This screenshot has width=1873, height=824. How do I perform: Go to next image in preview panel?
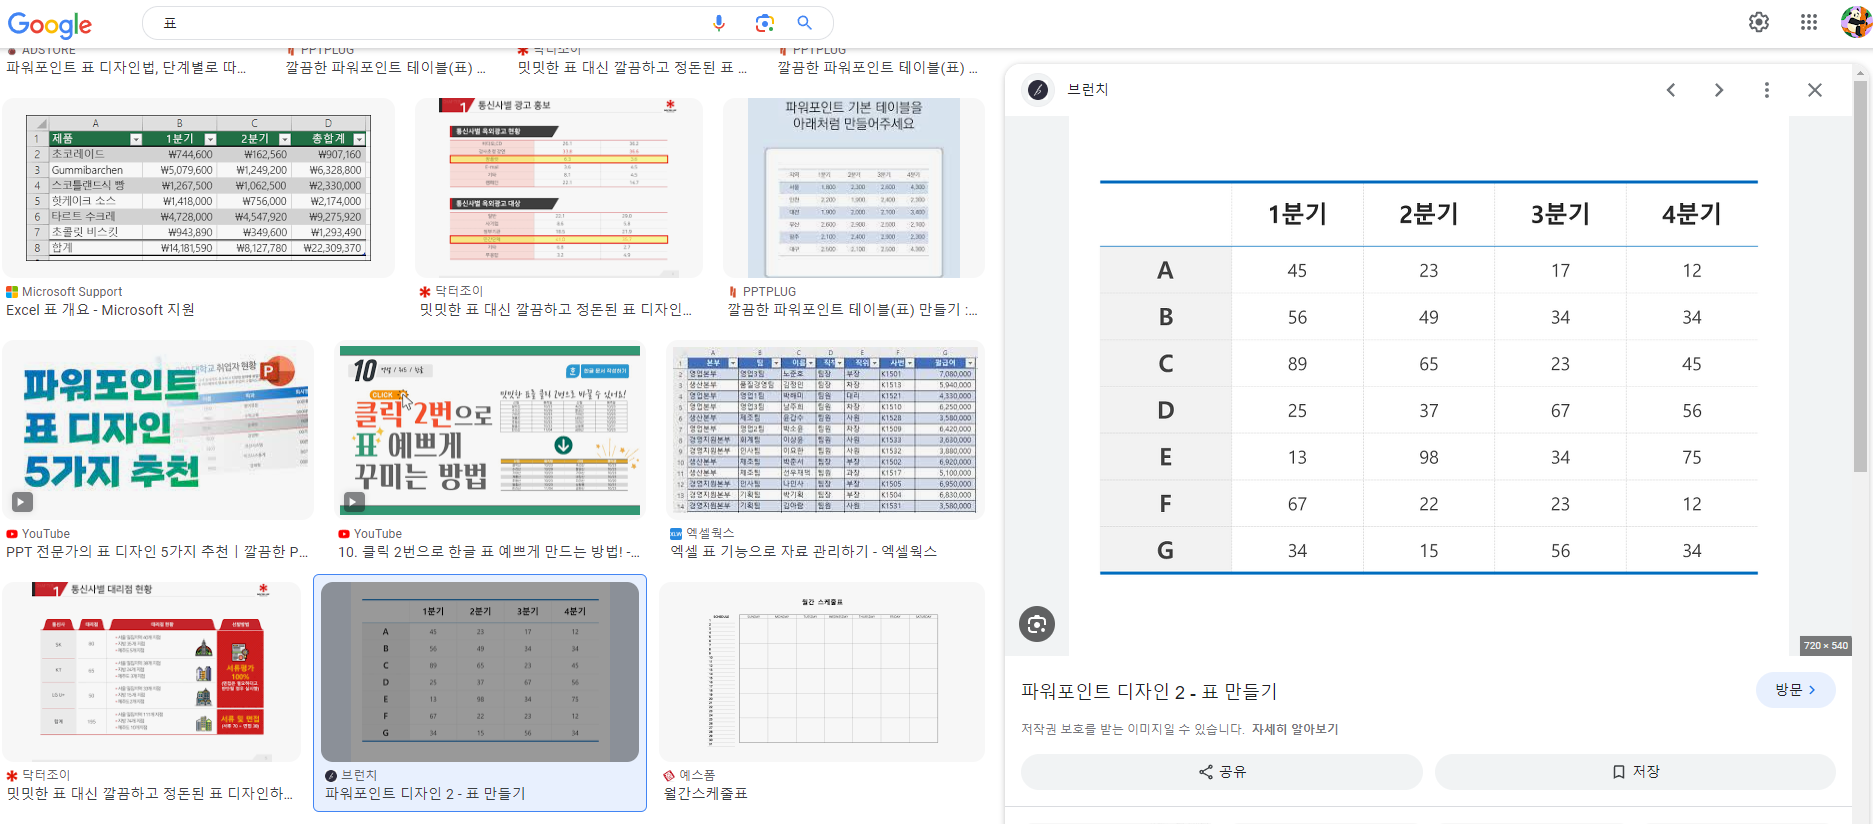click(1719, 90)
